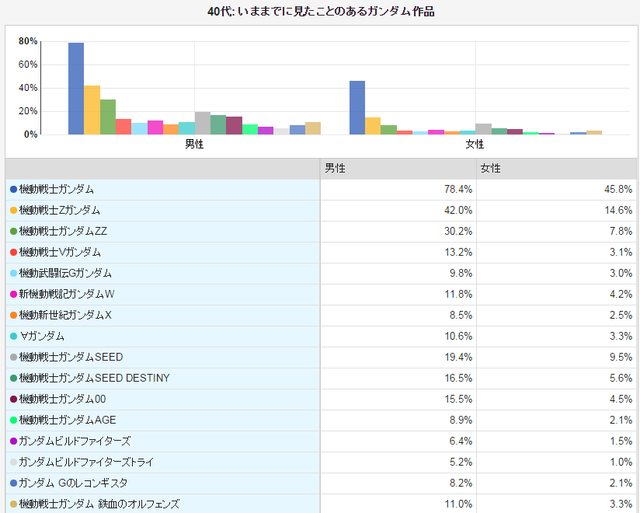This screenshot has width=640, height=513.
Task: Click the tallest blue bar in 女性 group
Action: click(357, 107)
